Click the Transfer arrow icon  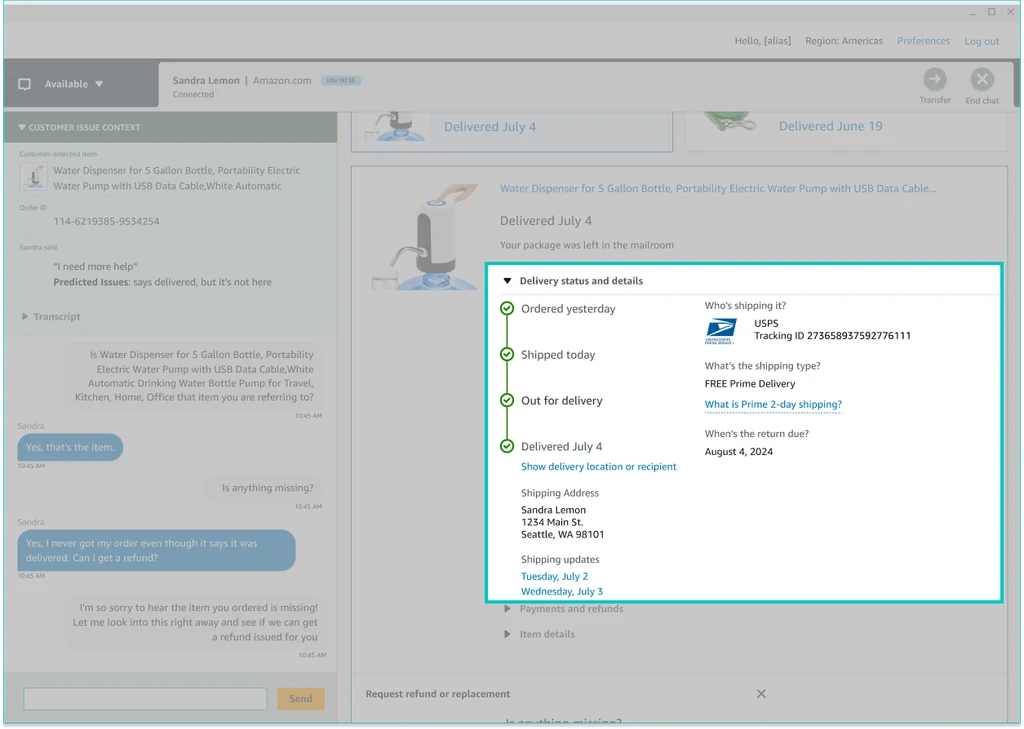pos(934,80)
